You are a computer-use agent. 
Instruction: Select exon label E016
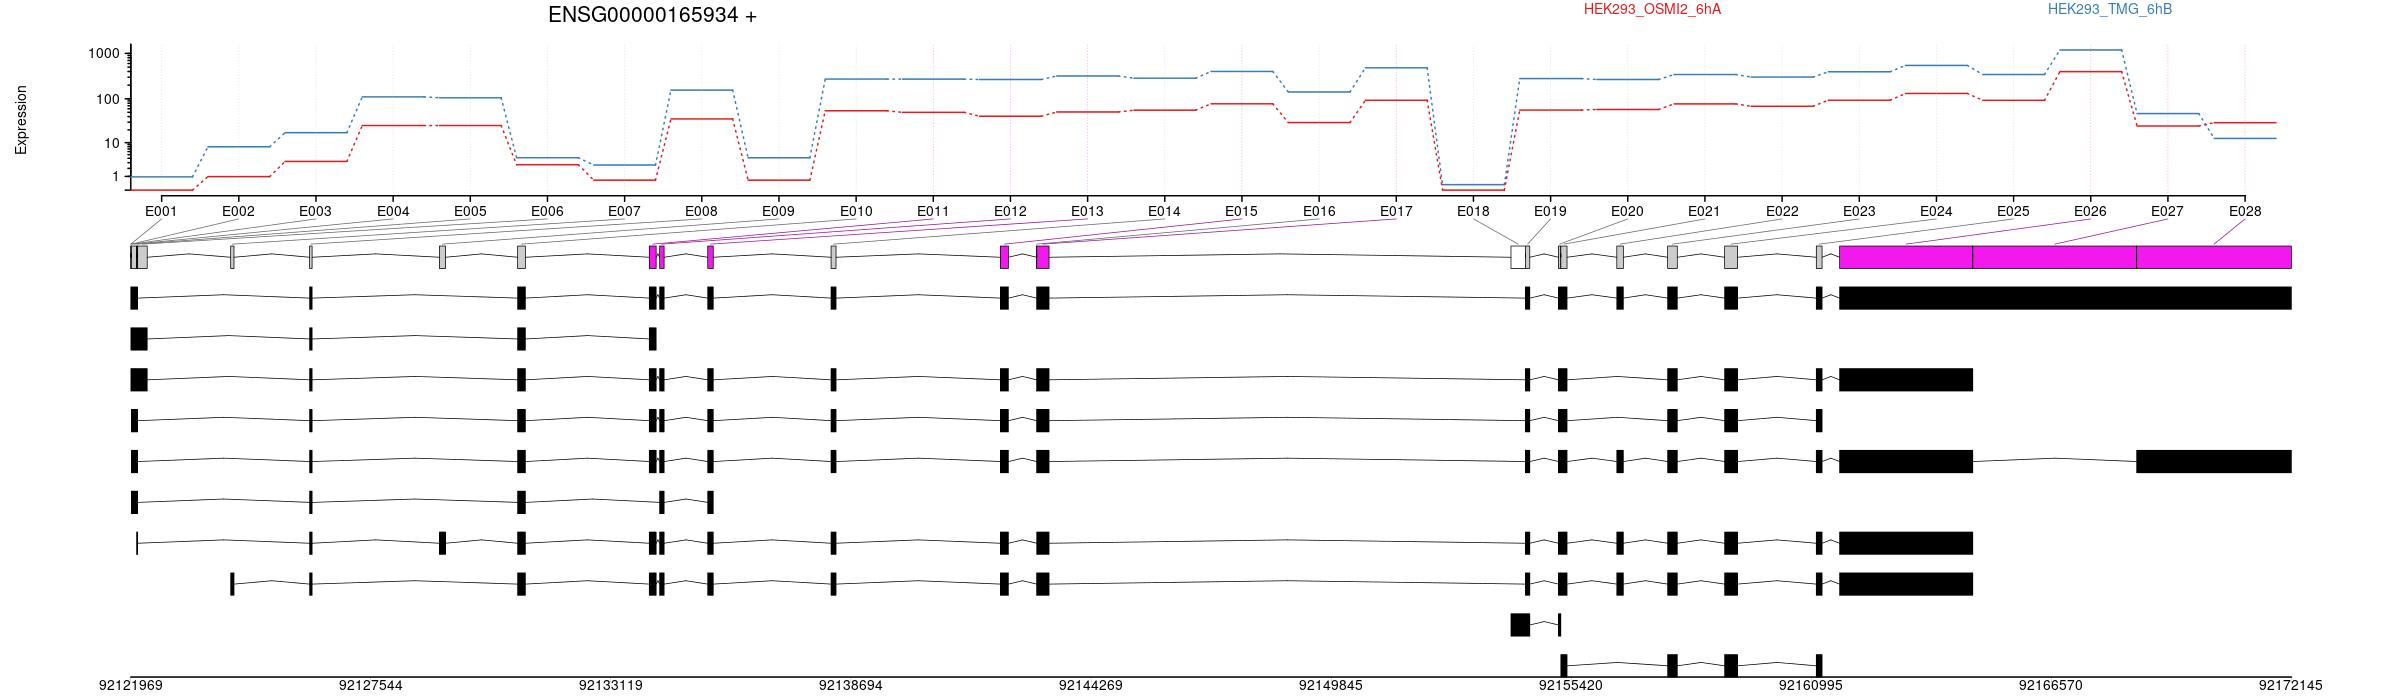1319,211
